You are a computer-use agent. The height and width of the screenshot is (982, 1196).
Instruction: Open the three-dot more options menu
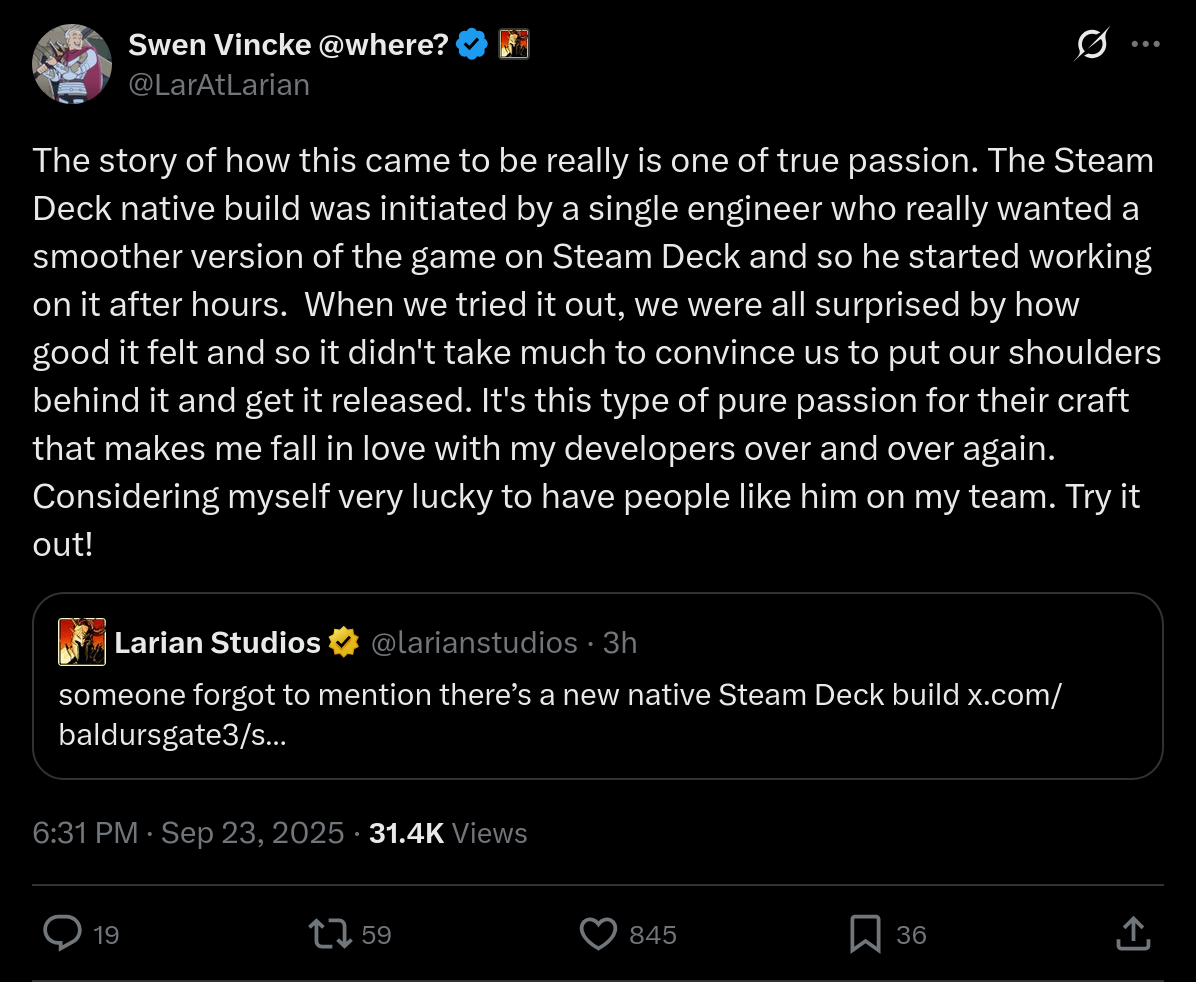point(1145,44)
